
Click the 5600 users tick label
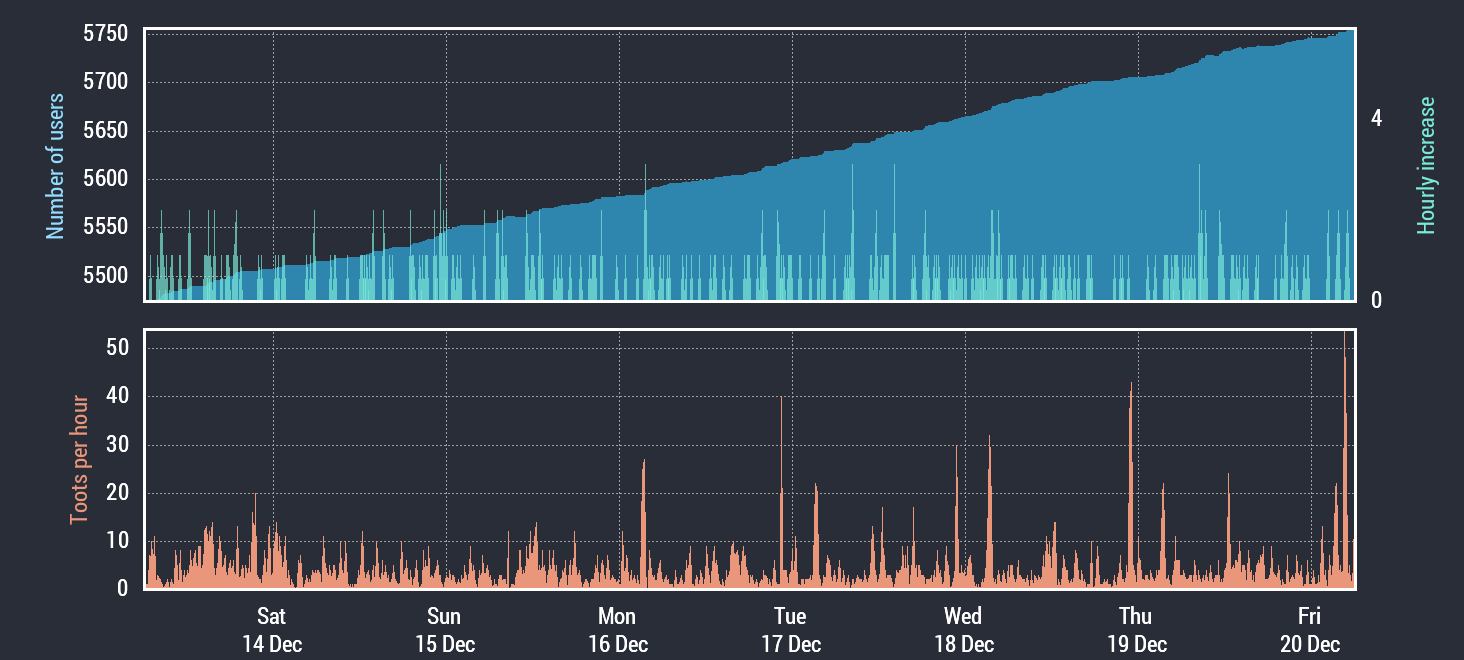[x=105, y=179]
